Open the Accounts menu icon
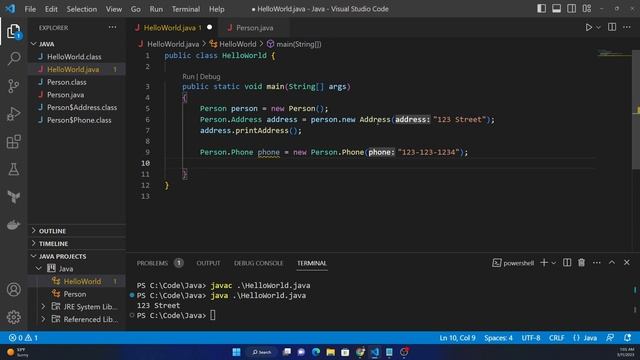This screenshot has height=360, width=640. pos(13,289)
